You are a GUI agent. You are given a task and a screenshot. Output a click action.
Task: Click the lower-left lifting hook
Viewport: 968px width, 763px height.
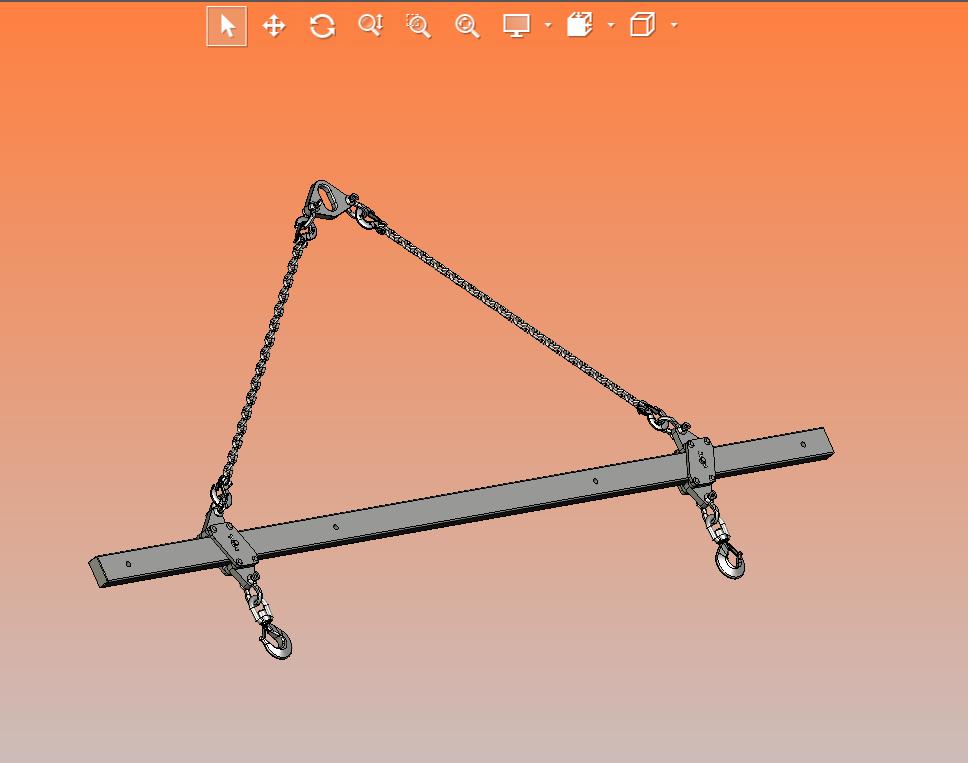pos(275,641)
